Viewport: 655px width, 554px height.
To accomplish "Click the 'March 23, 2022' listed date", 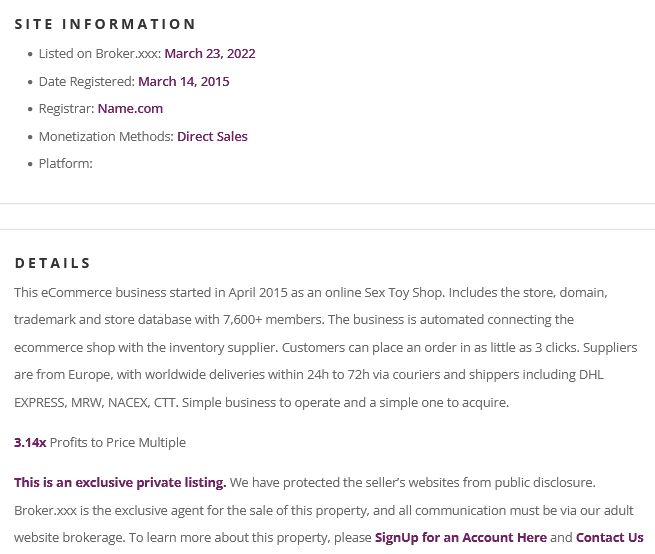I will point(210,53).
